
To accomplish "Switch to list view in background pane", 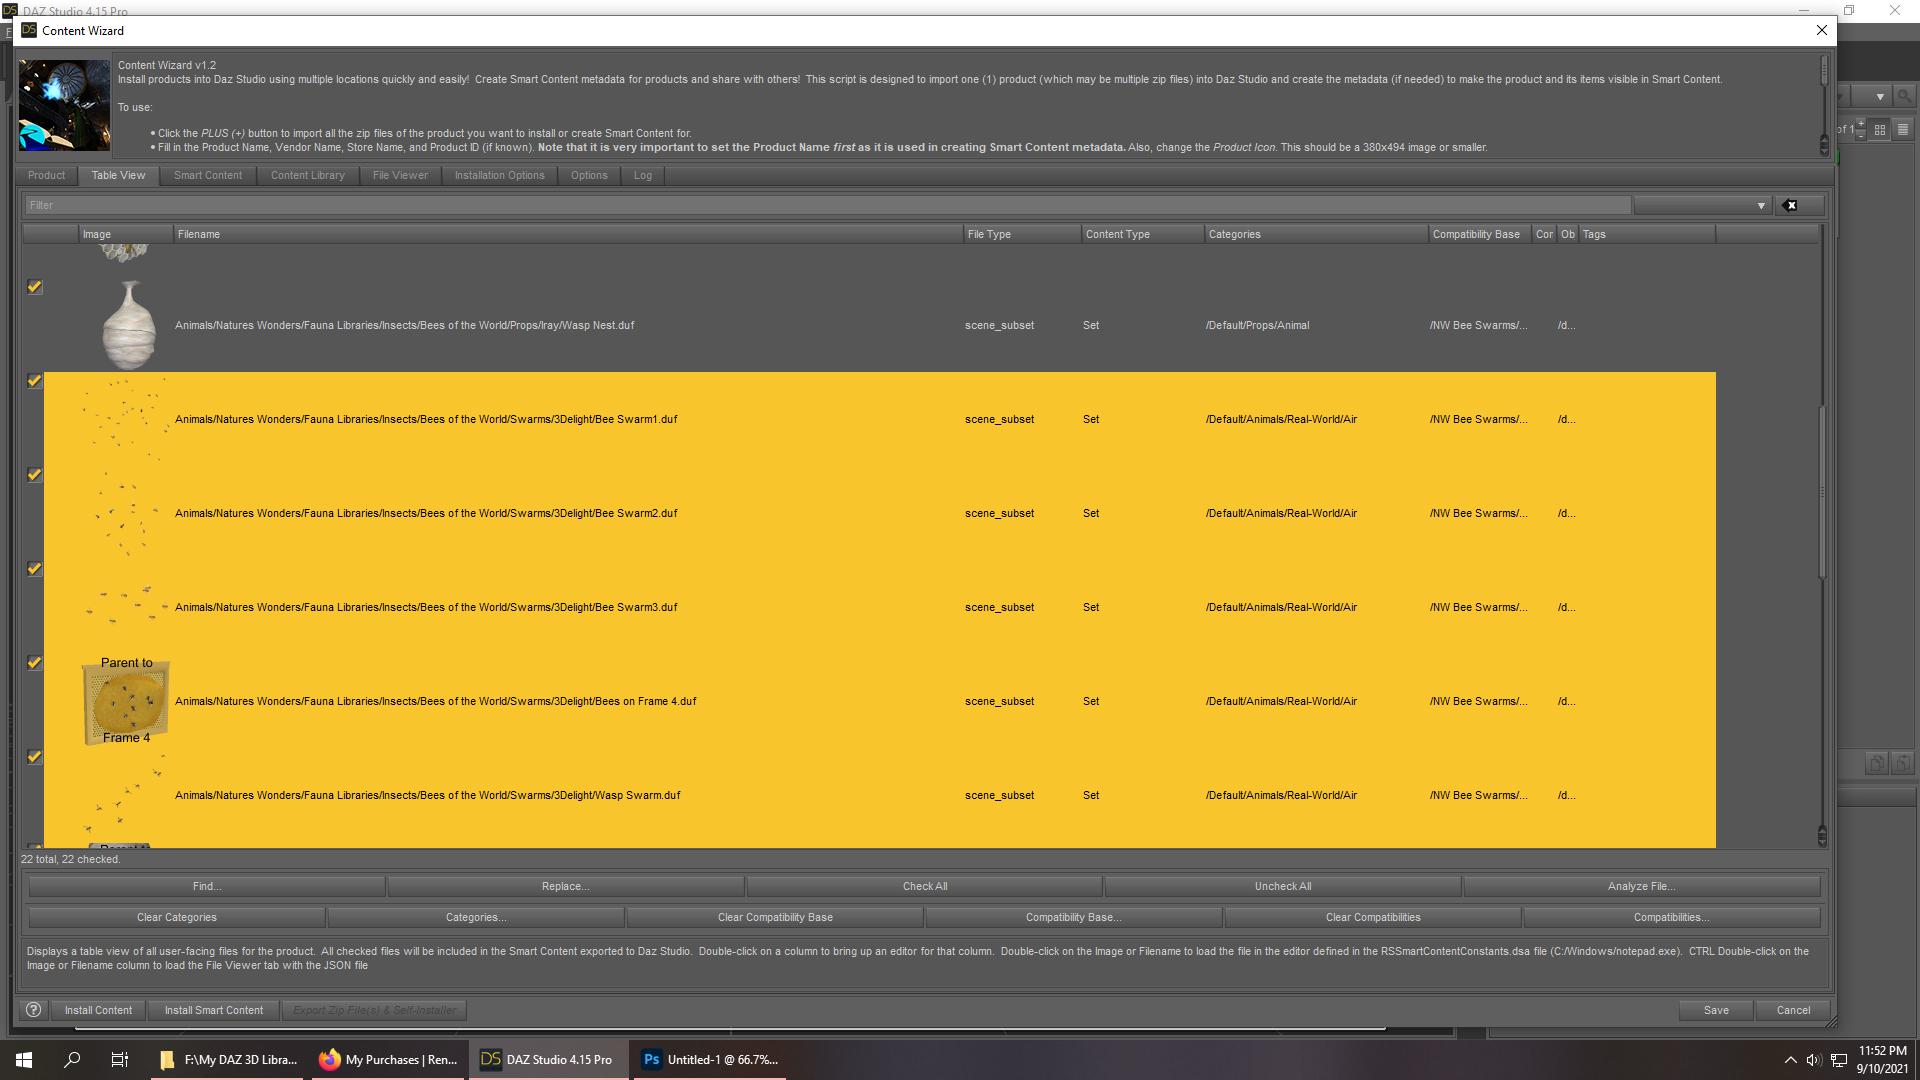I will [1903, 130].
